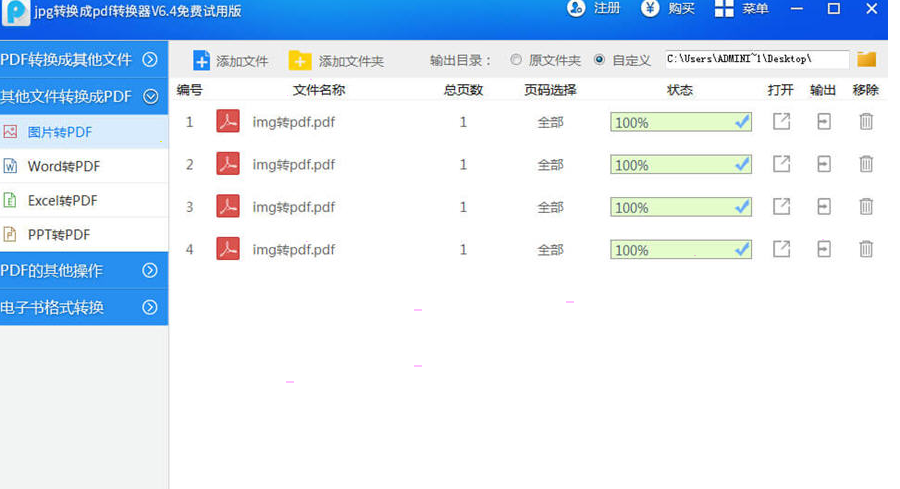Viewport: 900px width, 489px height.
Task: Click the 100% progress bar in row 1
Action: tap(681, 122)
